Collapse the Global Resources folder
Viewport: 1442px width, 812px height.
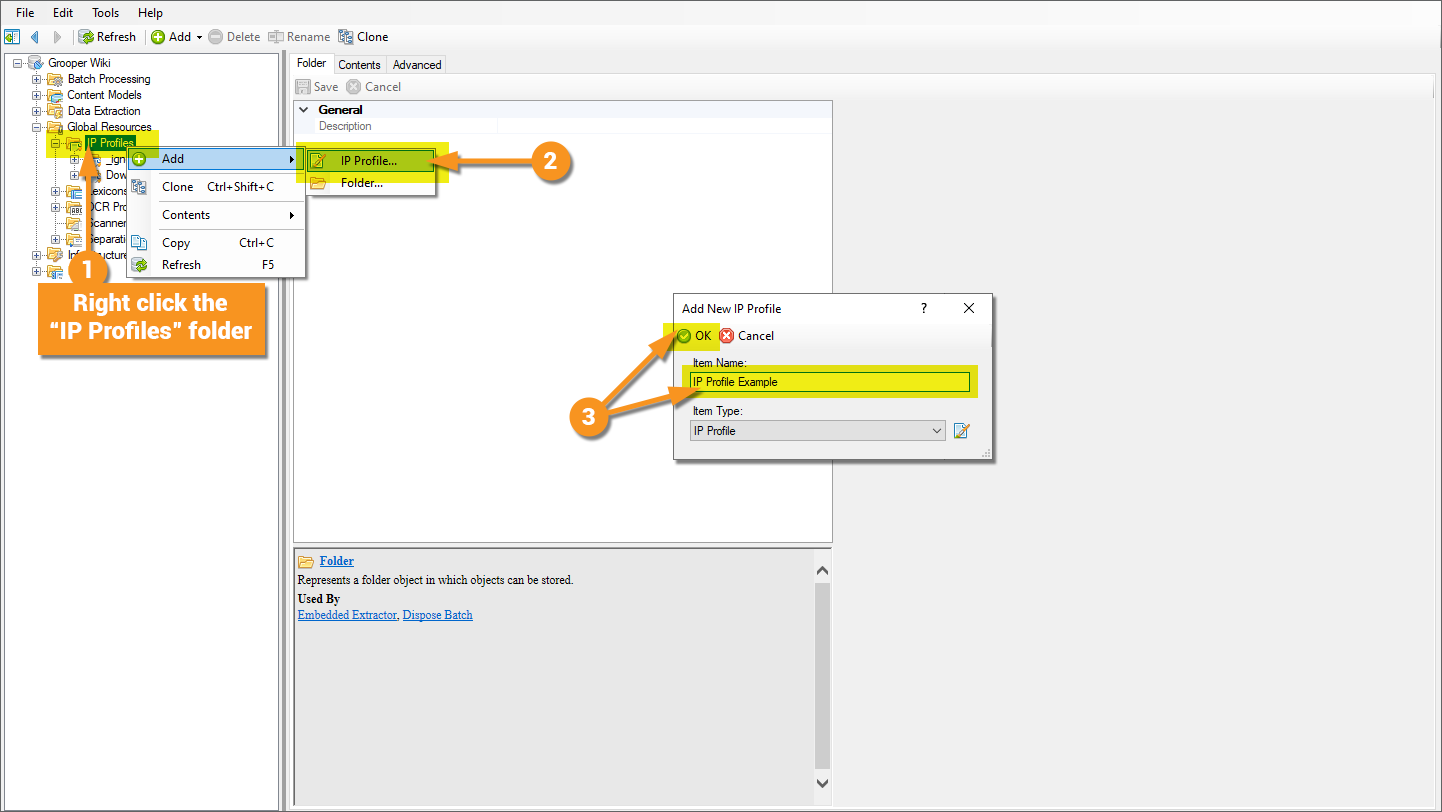pyautogui.click(x=37, y=127)
